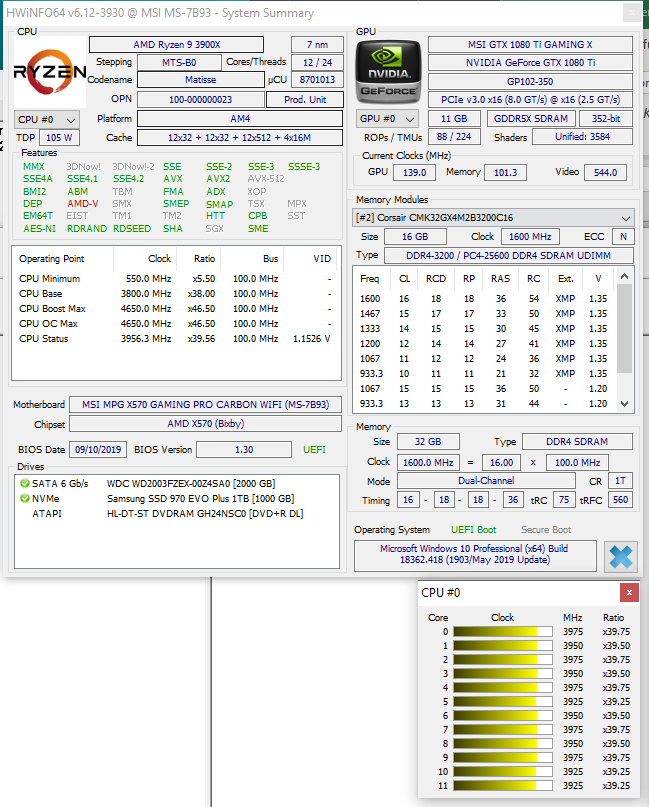Click the 1467 frequency timing row
Screen dimensions: 649x807
pos(484,313)
